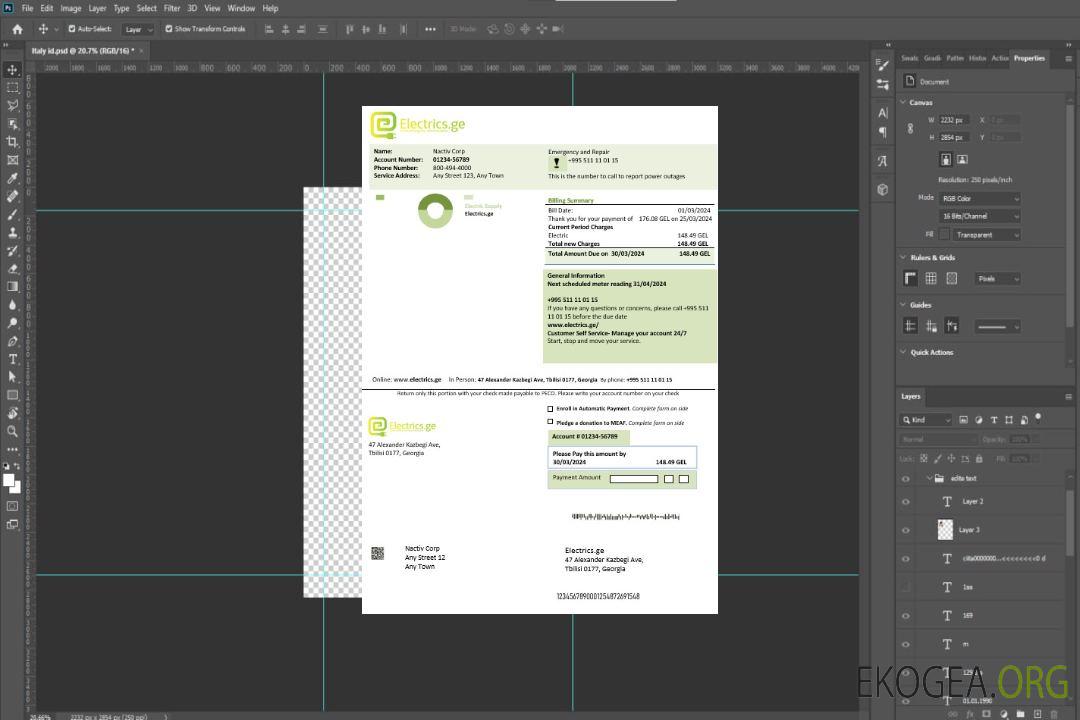Viewport: 1080px width, 720px height.
Task: Switch to the History panel tab
Action: coord(977,58)
